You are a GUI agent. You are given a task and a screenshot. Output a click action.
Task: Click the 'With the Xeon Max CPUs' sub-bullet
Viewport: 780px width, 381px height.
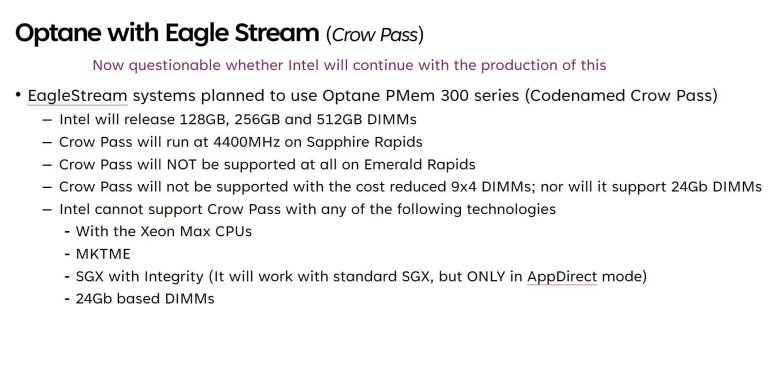pyautogui.click(x=164, y=231)
